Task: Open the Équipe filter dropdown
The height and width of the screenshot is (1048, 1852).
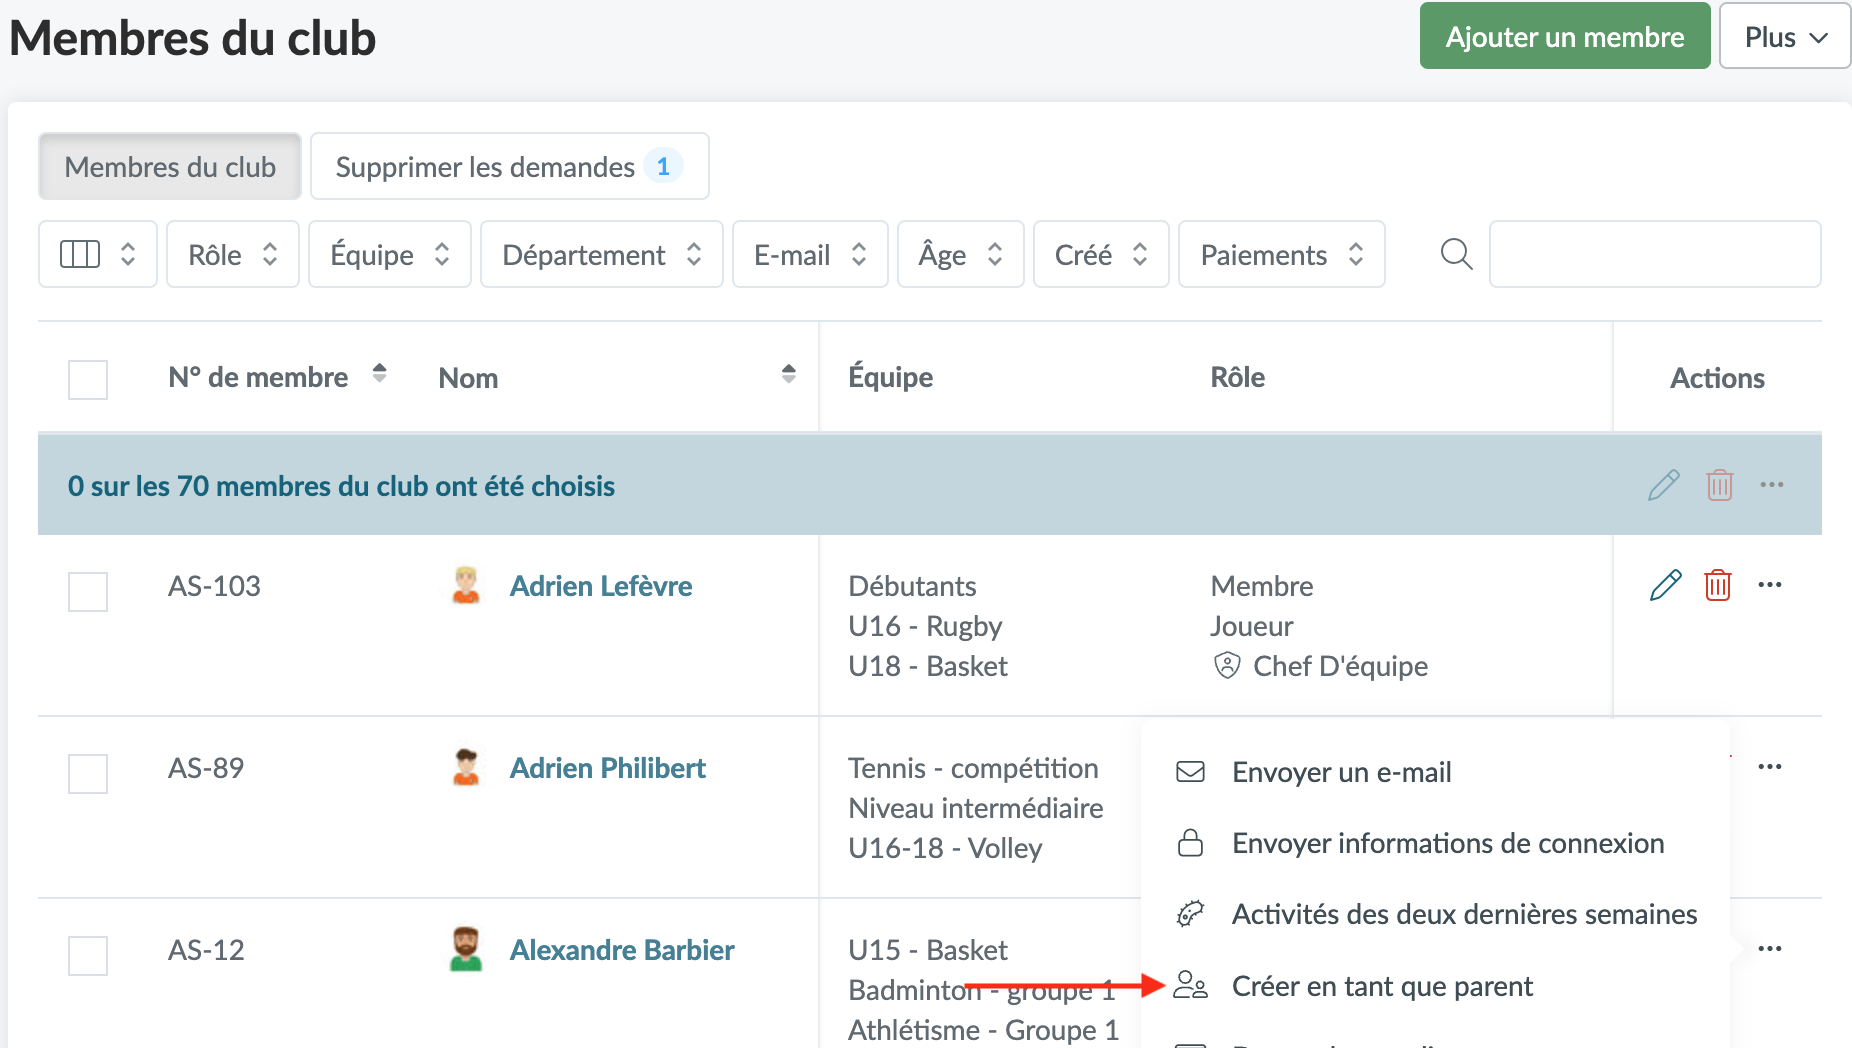Action: (x=390, y=254)
